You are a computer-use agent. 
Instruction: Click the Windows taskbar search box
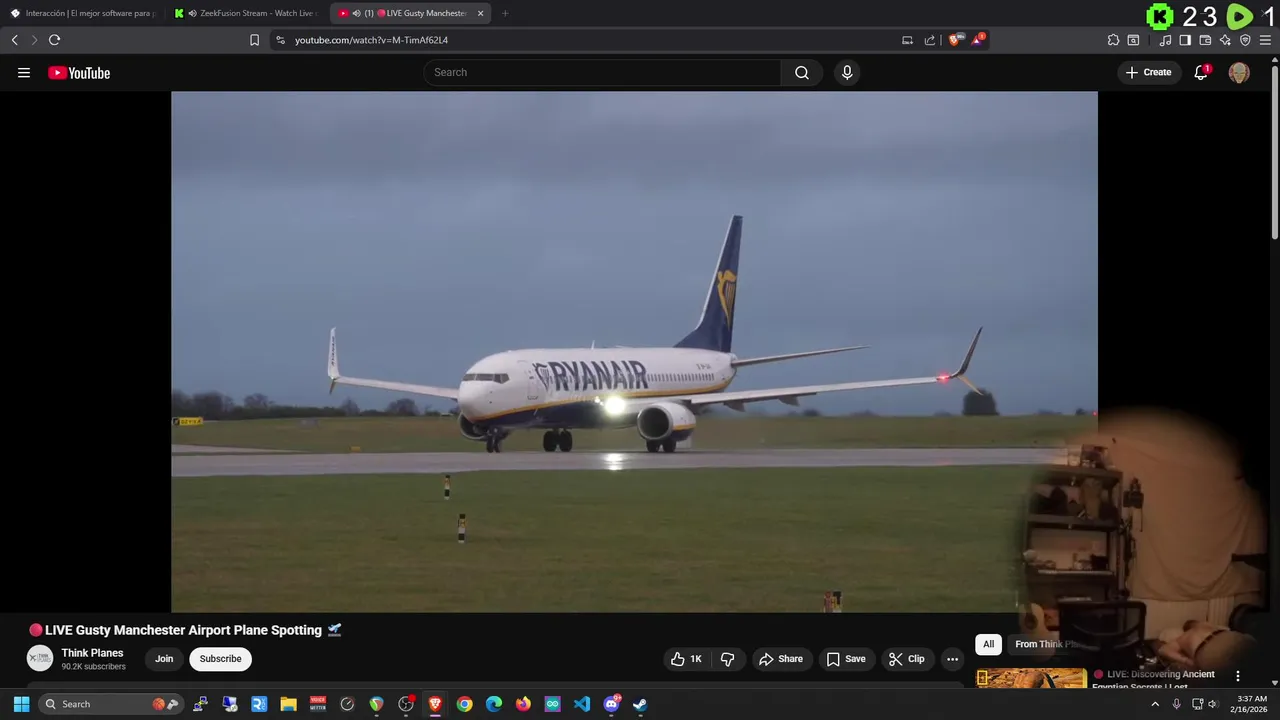(x=111, y=704)
